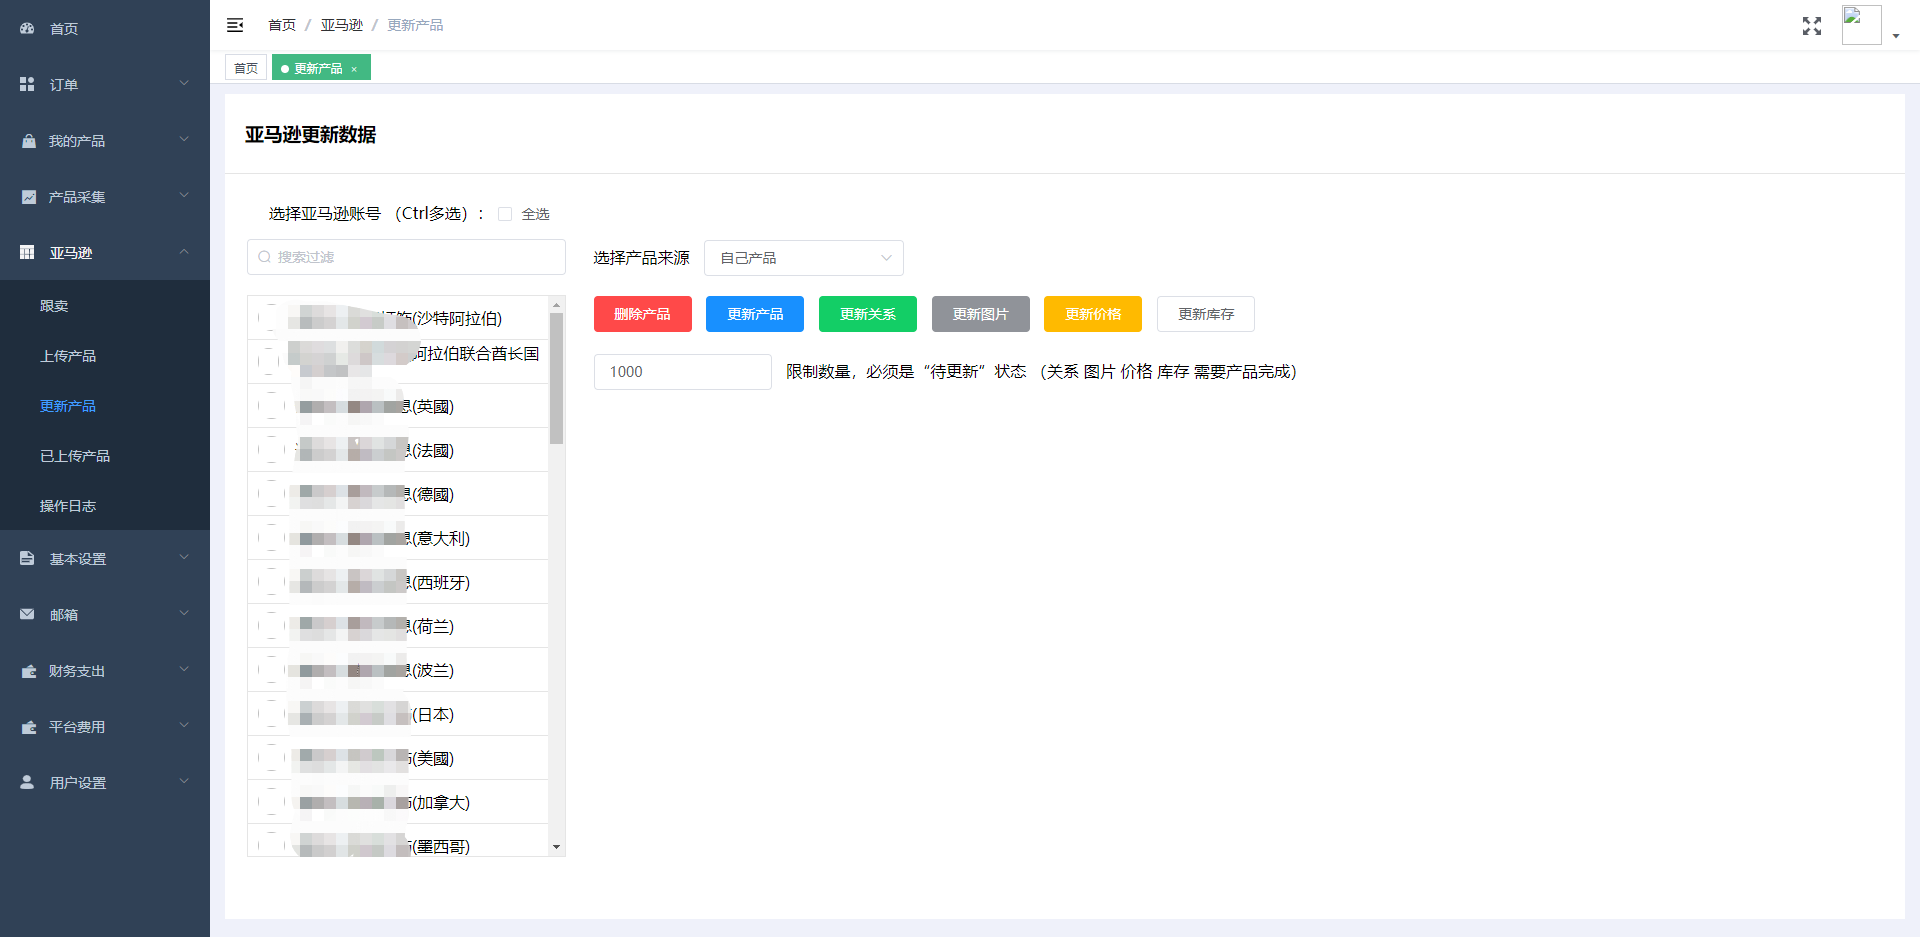Viewport: 1920px width, 937px height.
Task: Select the 日本 account checkbox
Action: 270,714
